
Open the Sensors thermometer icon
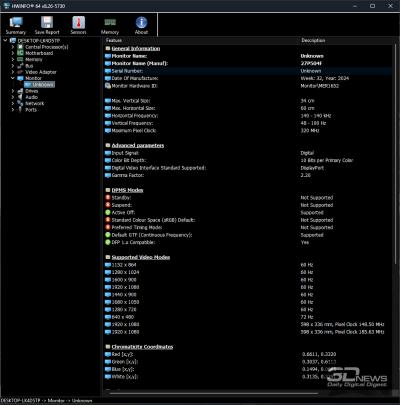click(78, 25)
